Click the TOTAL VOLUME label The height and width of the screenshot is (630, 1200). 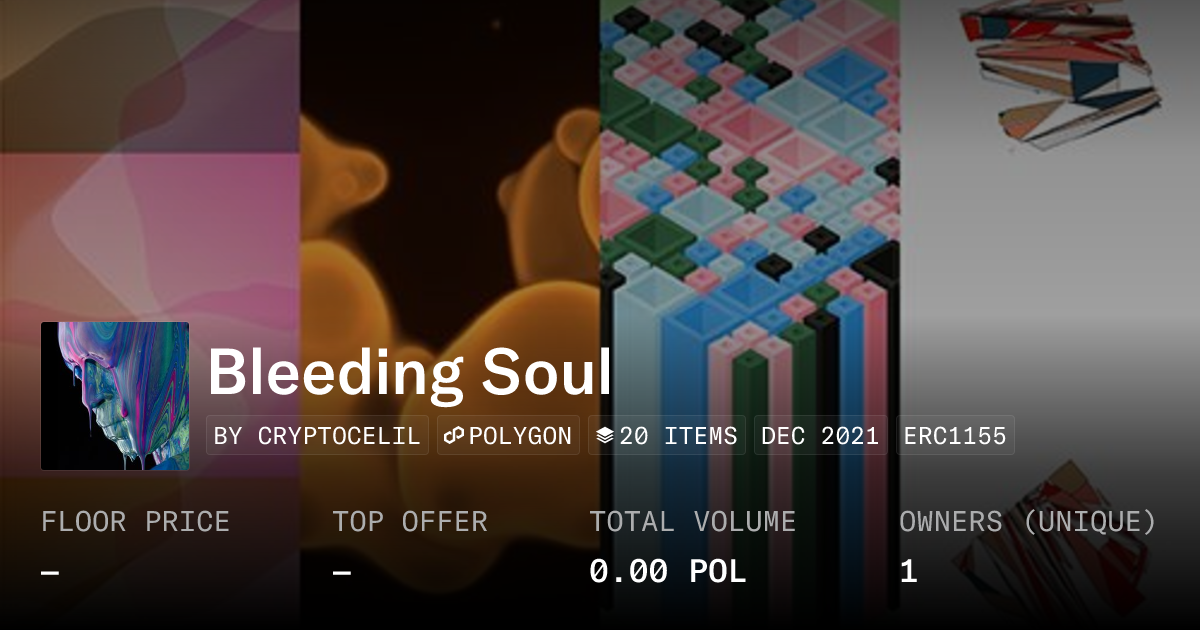tap(692, 522)
